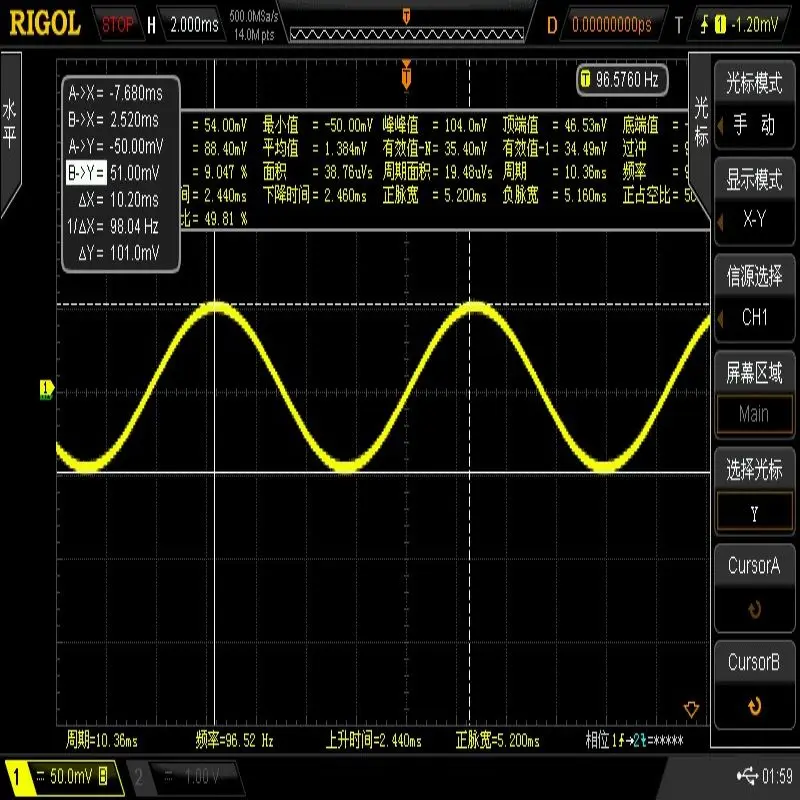Click the waveform memory overview bar
Viewport: 800px width, 800px height.
coord(407,34)
